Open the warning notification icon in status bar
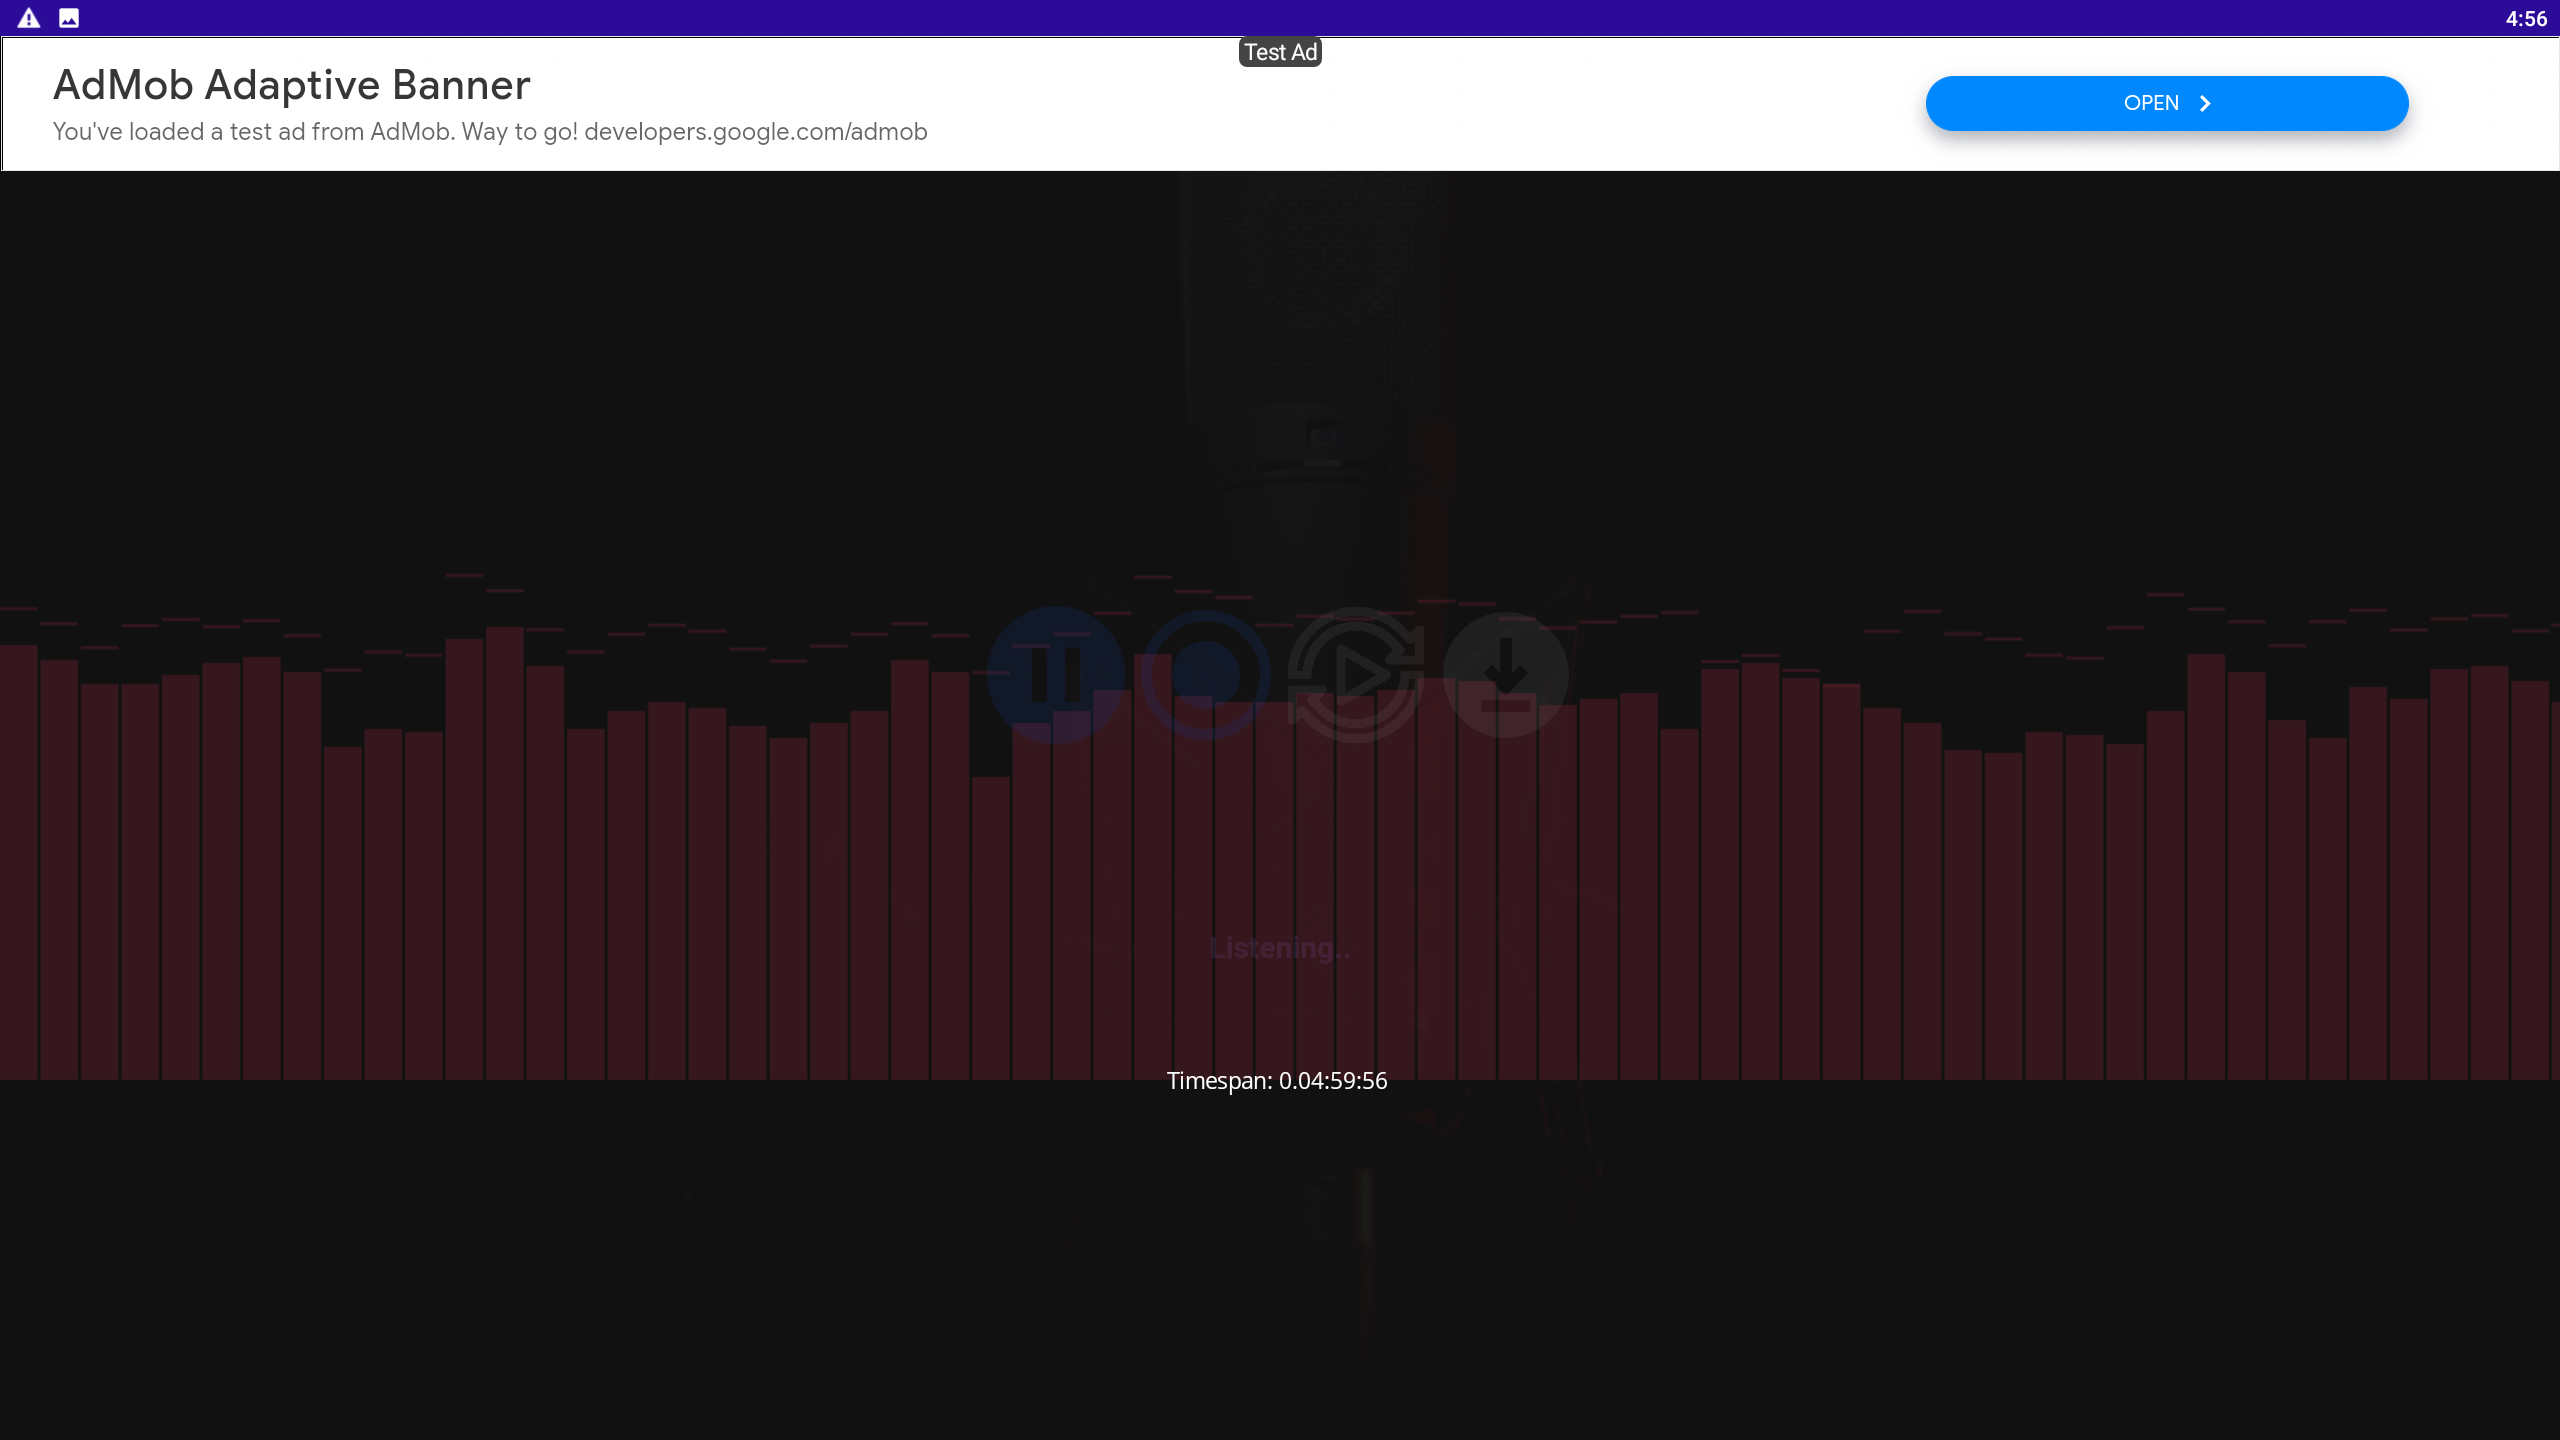The image size is (2560, 1440). pyautogui.click(x=29, y=18)
